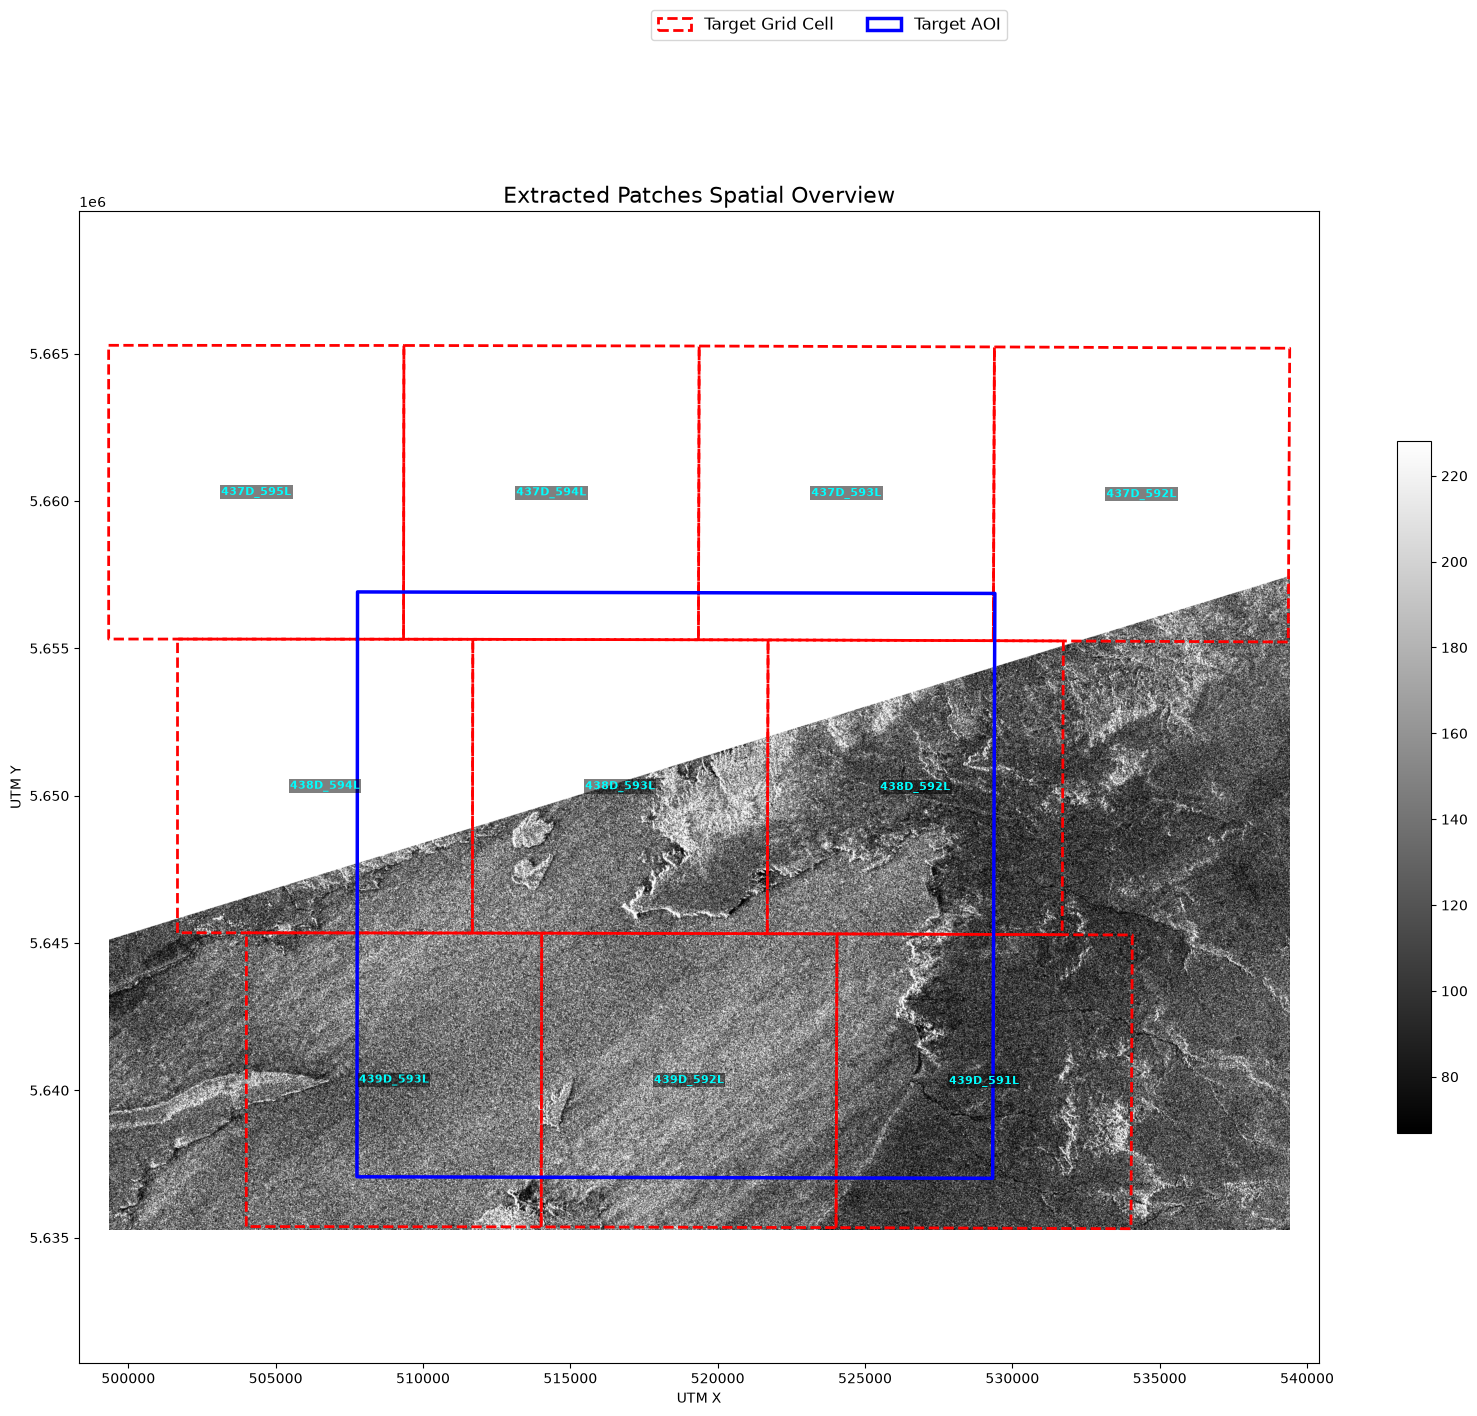Click the plot title Extracted Patches Spatial Overview
This screenshot has height=1416, width=1477.
[x=699, y=195]
